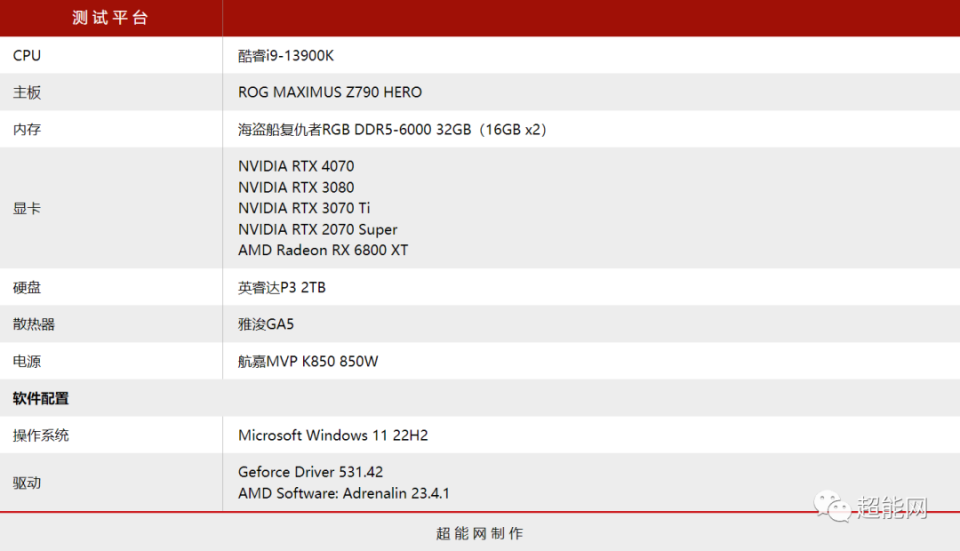Click the 软件配置 section heading
This screenshot has width=960, height=551.
coord(40,399)
